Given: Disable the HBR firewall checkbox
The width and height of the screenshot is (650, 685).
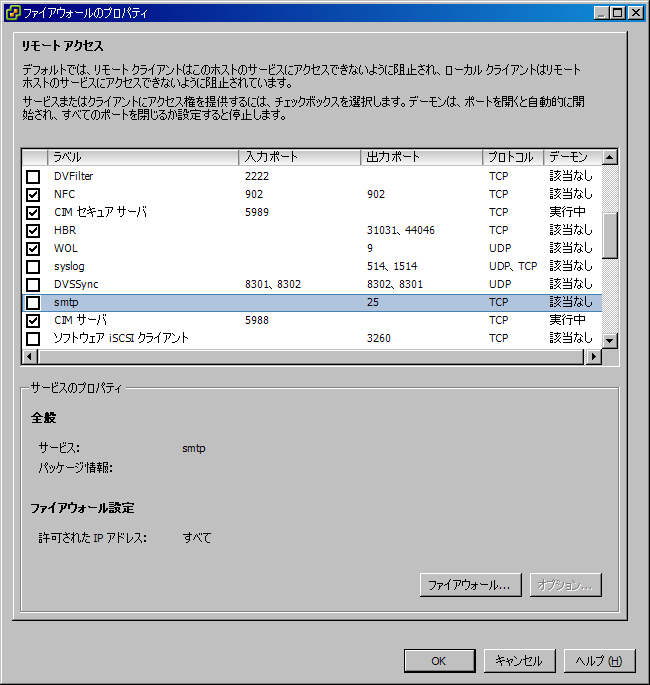Looking at the screenshot, I should (33, 230).
